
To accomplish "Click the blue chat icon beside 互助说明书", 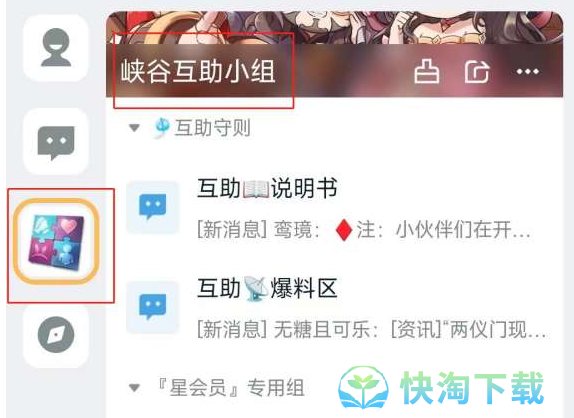I will (153, 207).
